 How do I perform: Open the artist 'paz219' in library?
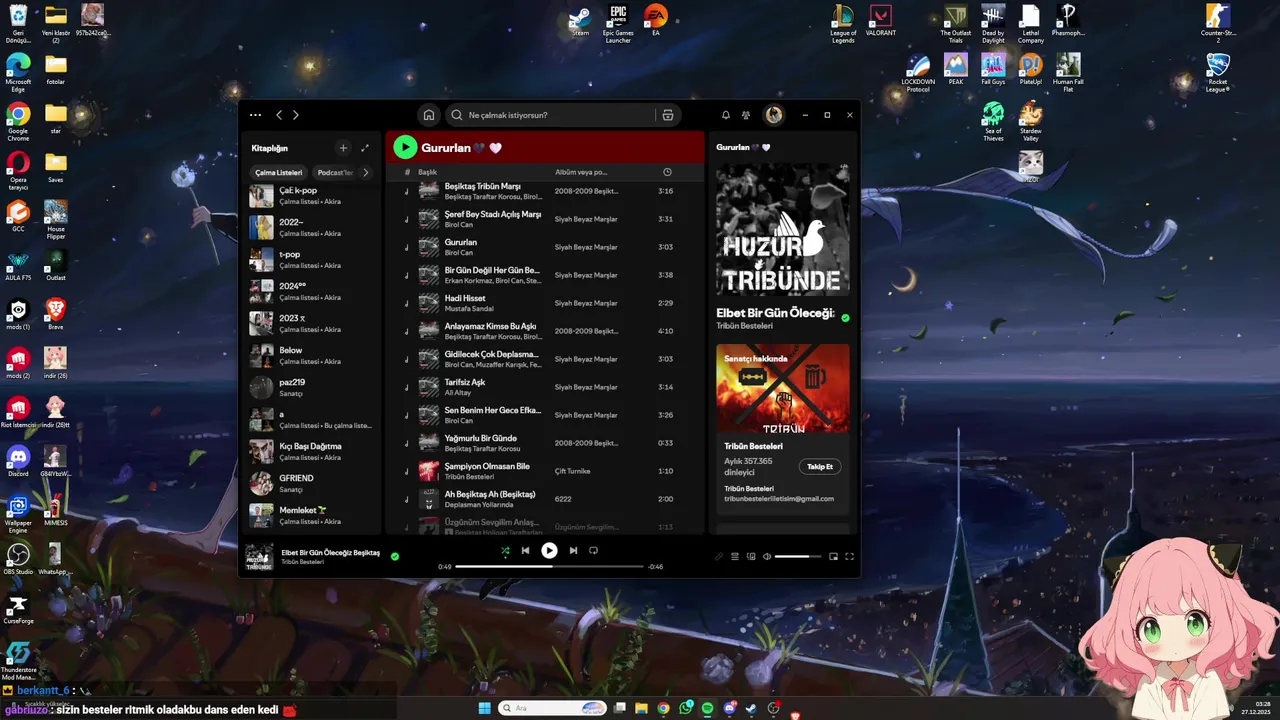(313, 388)
